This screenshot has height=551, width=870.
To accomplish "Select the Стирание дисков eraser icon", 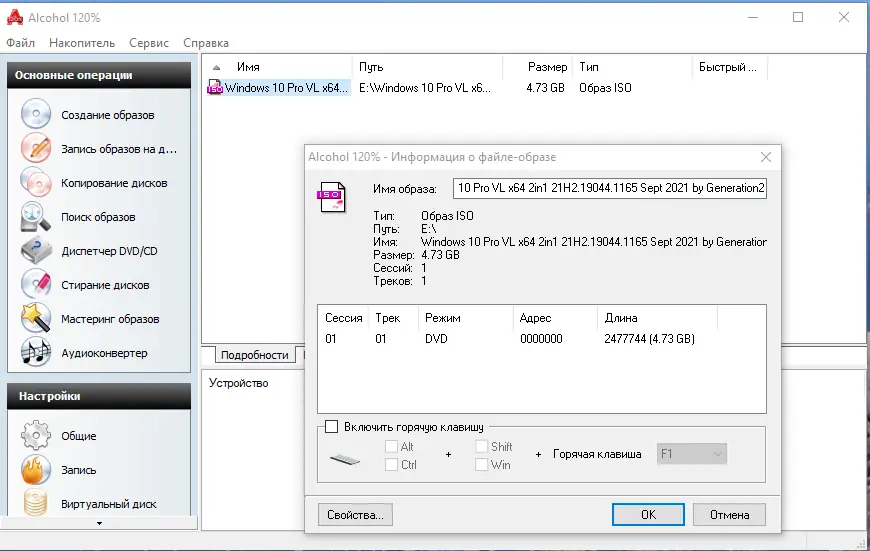I will [x=36, y=284].
